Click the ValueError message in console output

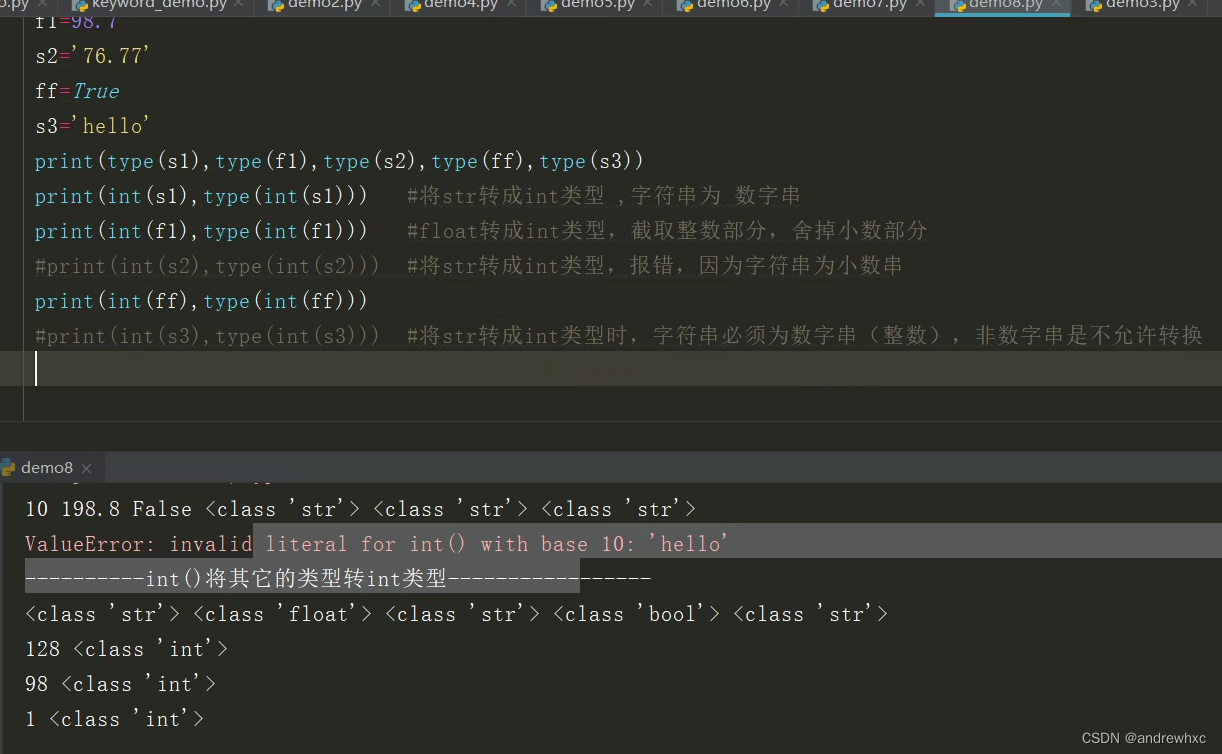tap(377, 544)
